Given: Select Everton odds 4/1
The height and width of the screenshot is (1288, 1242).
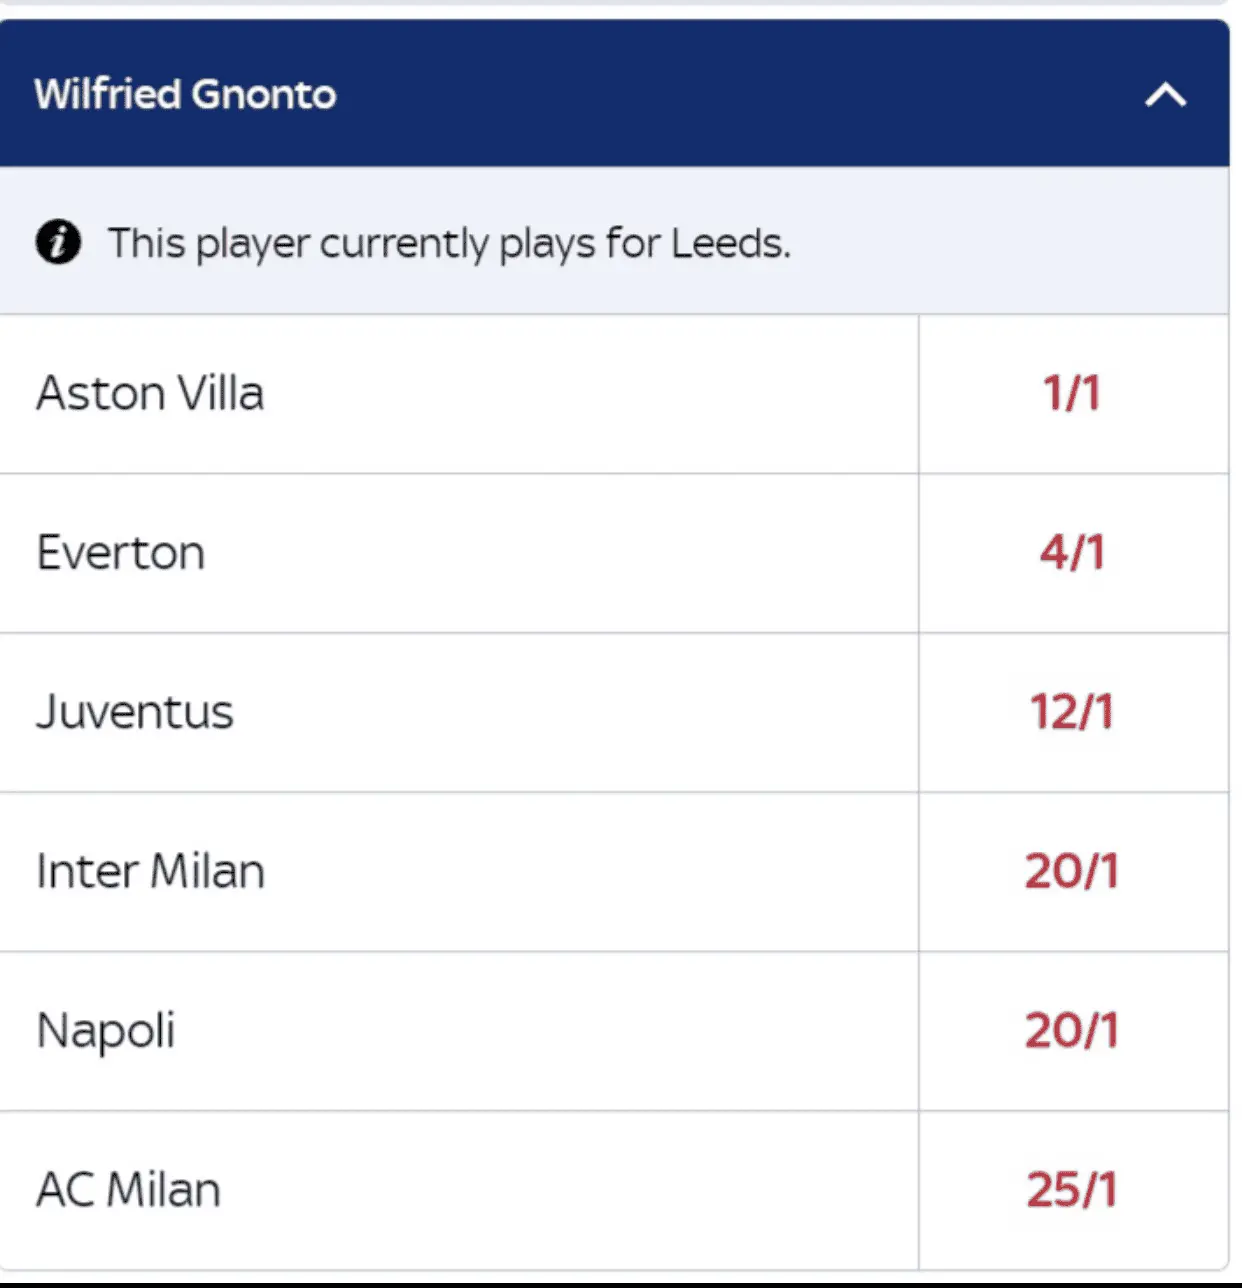Looking at the screenshot, I should tap(1072, 552).
